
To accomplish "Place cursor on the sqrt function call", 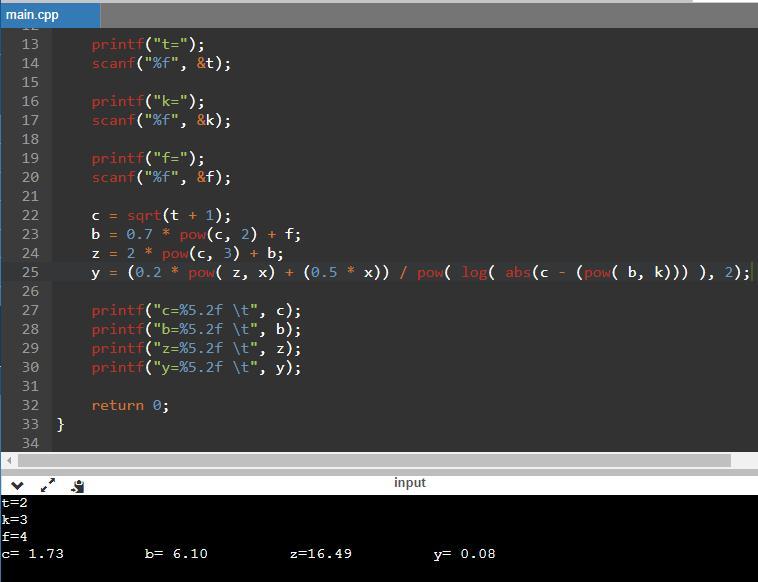I will click(x=143, y=215).
